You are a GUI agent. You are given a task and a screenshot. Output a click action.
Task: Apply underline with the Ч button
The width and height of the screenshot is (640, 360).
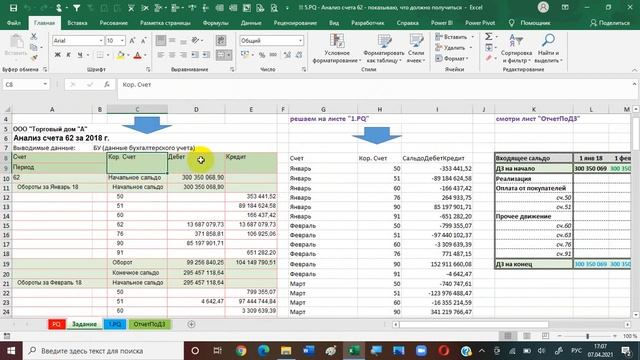(80, 55)
